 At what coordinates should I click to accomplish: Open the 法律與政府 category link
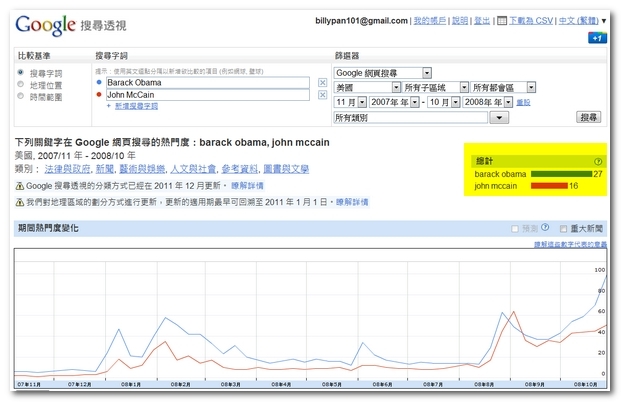point(67,169)
